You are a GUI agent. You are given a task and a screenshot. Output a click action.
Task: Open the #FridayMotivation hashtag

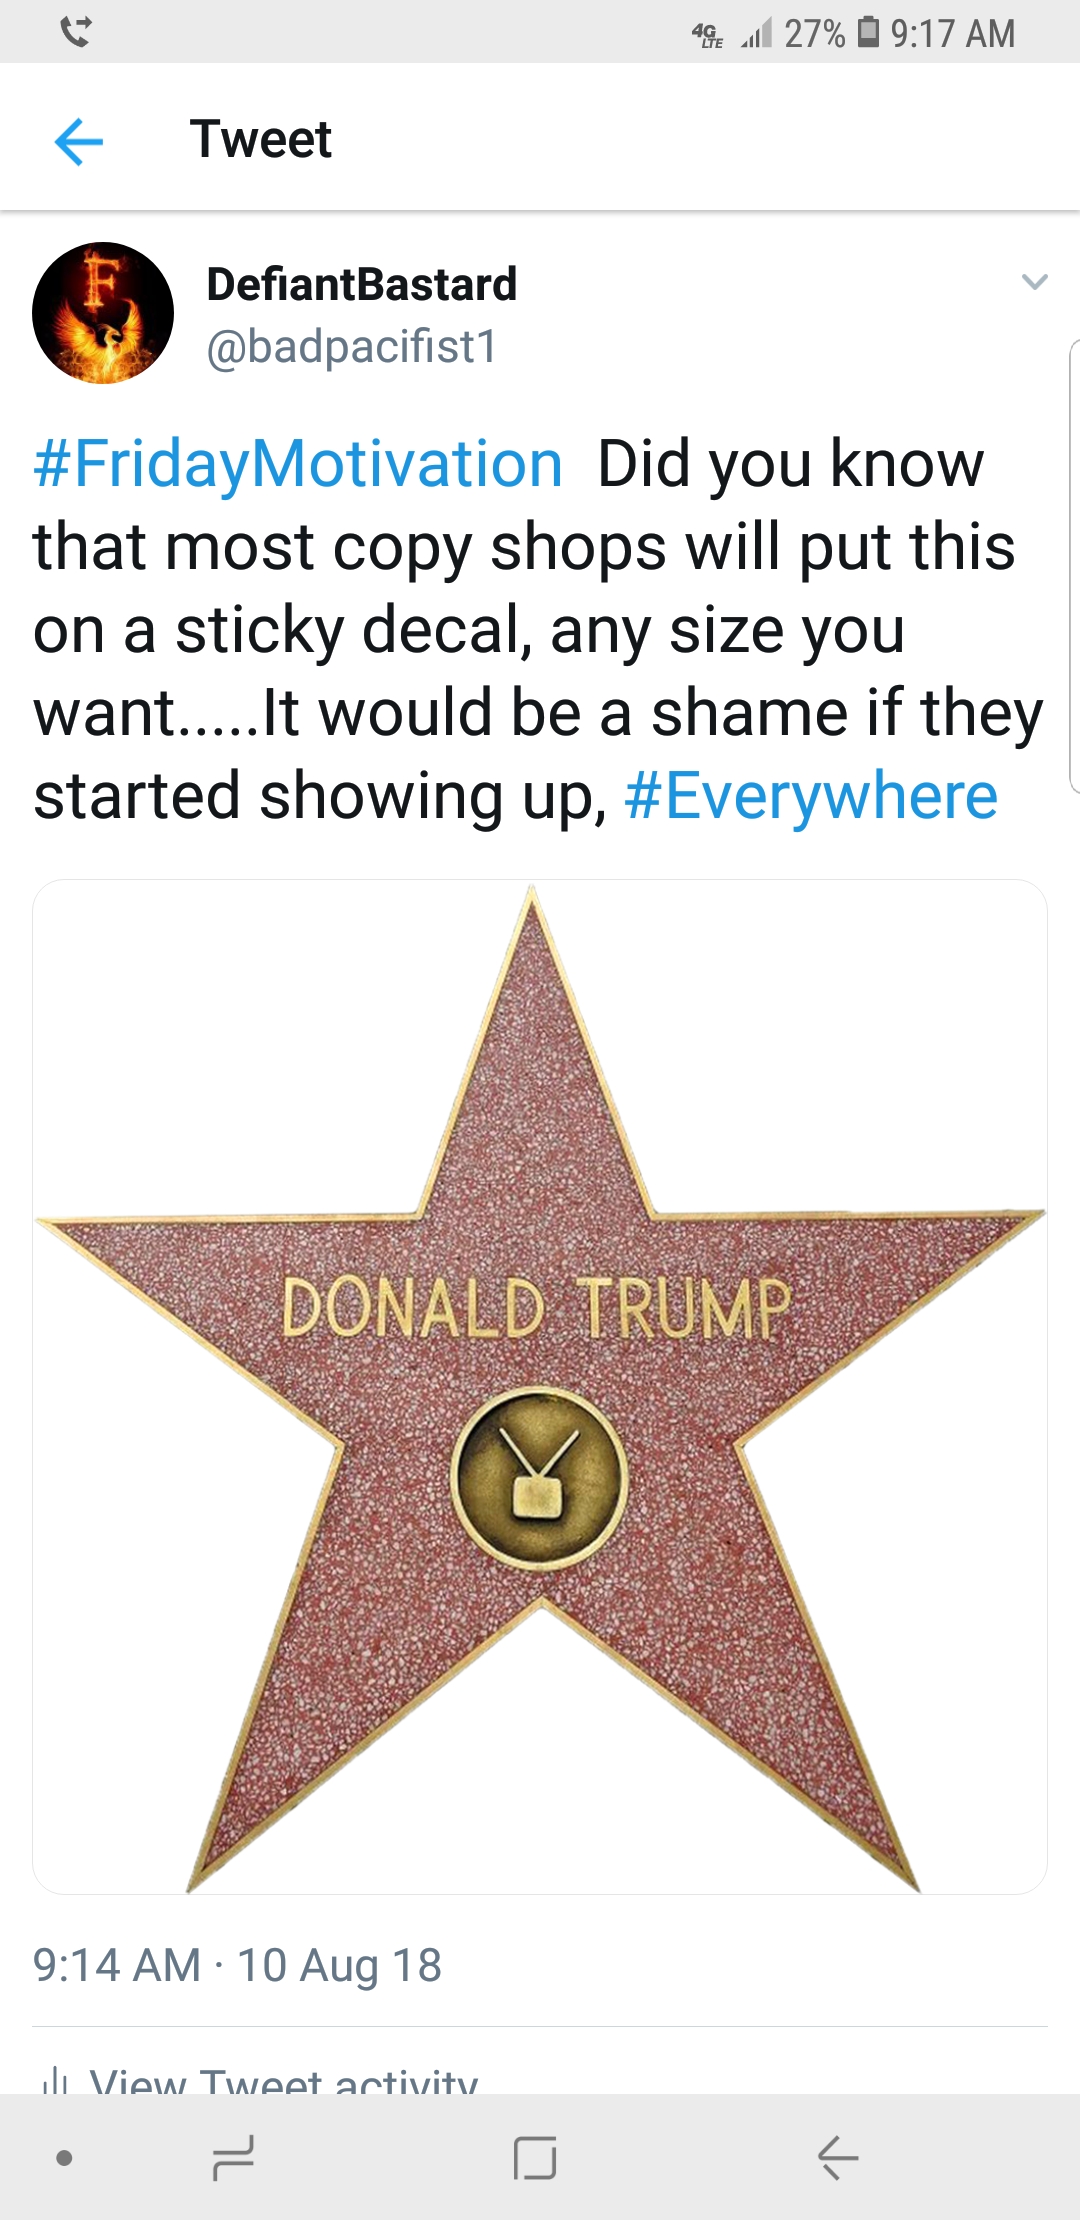[298, 464]
